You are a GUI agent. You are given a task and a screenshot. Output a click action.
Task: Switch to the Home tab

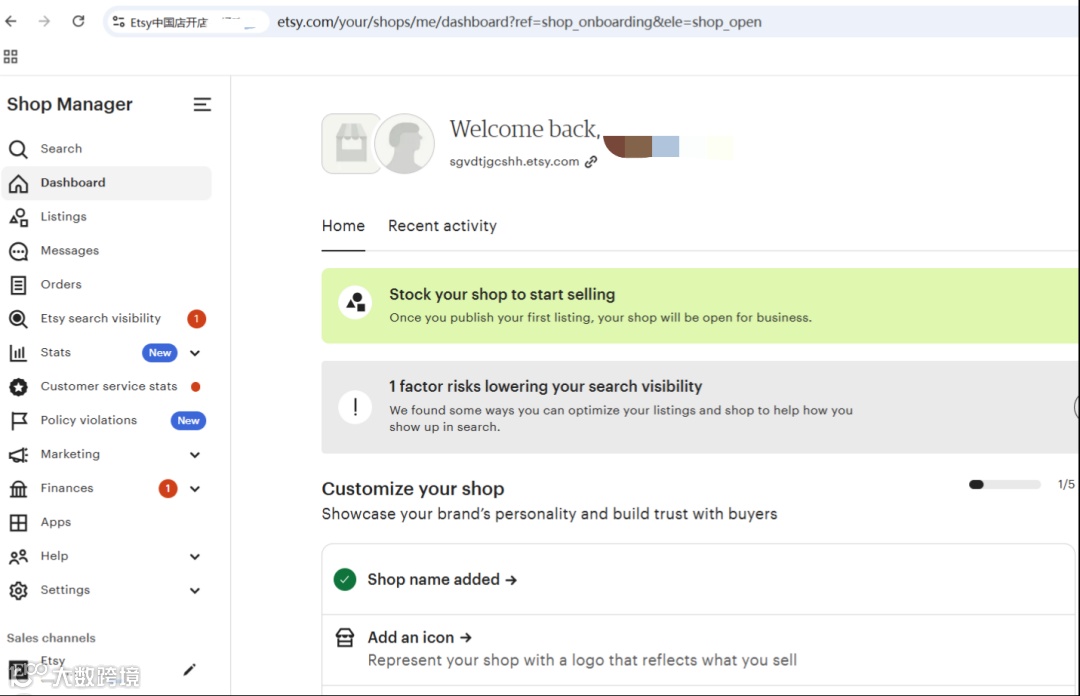coord(343,226)
